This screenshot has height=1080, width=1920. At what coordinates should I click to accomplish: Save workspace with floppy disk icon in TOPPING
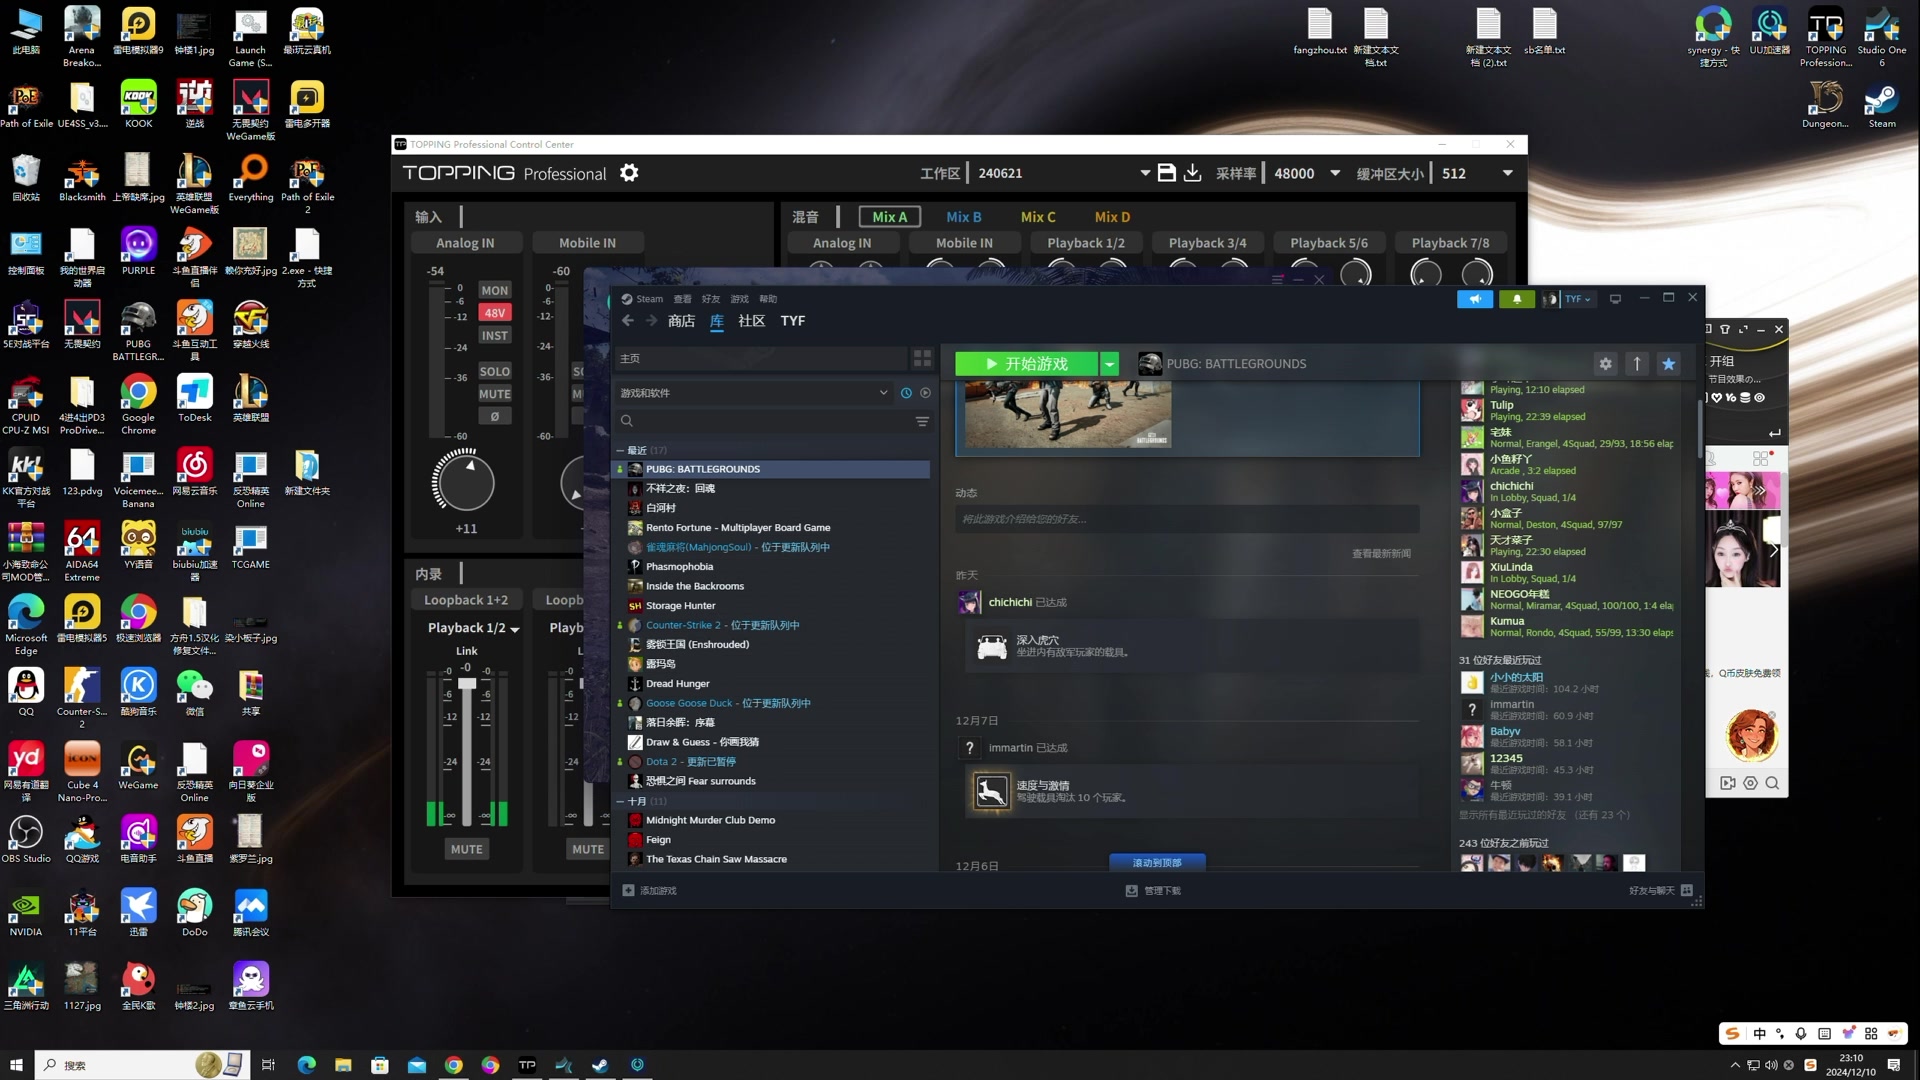tap(1166, 173)
